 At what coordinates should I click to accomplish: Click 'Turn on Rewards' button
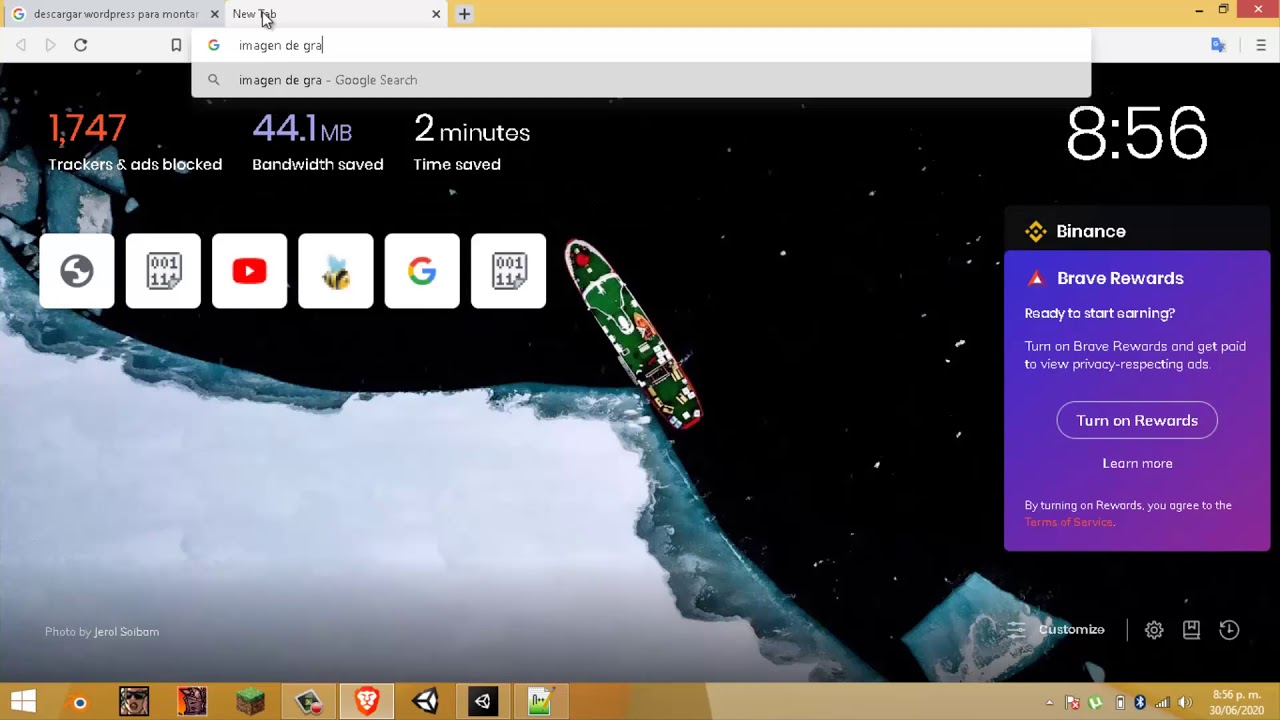tap(1137, 420)
